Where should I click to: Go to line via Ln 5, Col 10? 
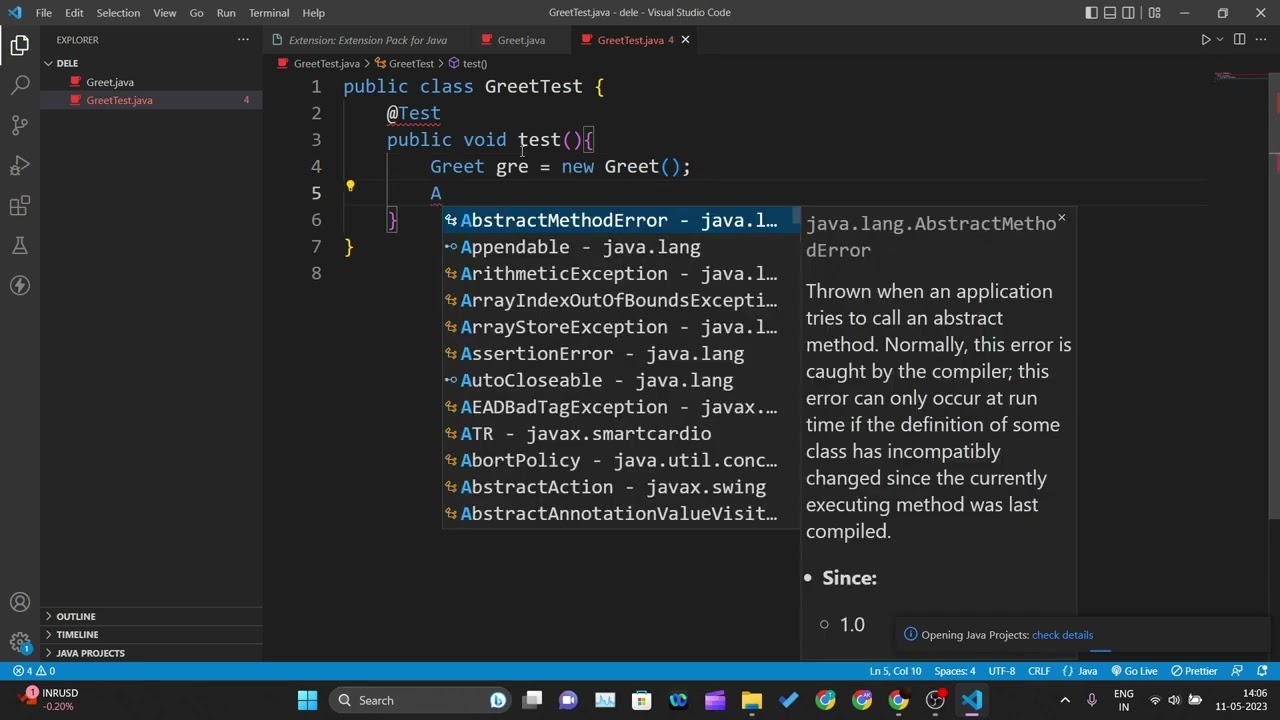(895, 671)
